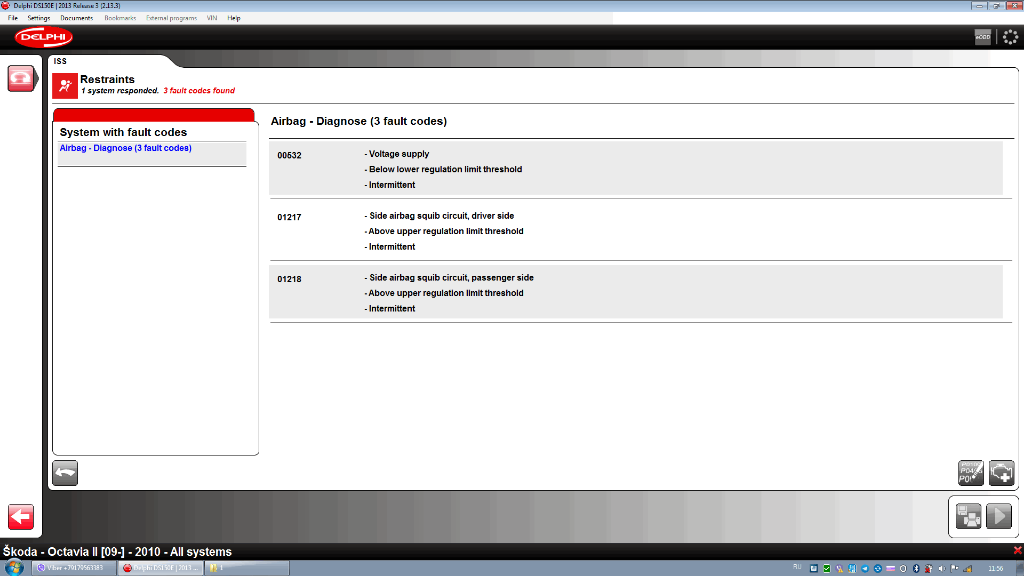Click the taskbar clock

coord(996,568)
